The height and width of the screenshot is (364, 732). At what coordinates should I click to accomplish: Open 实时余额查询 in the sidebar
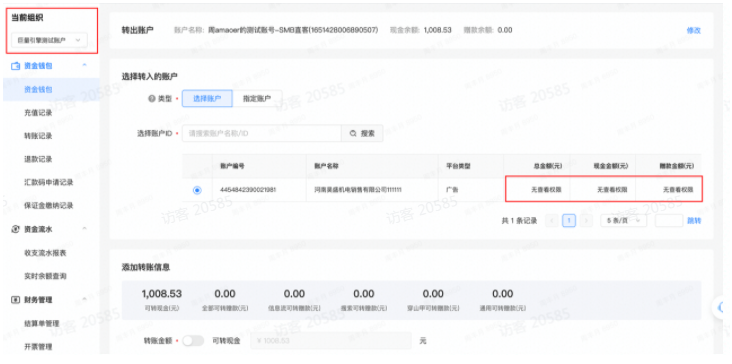[x=45, y=276]
